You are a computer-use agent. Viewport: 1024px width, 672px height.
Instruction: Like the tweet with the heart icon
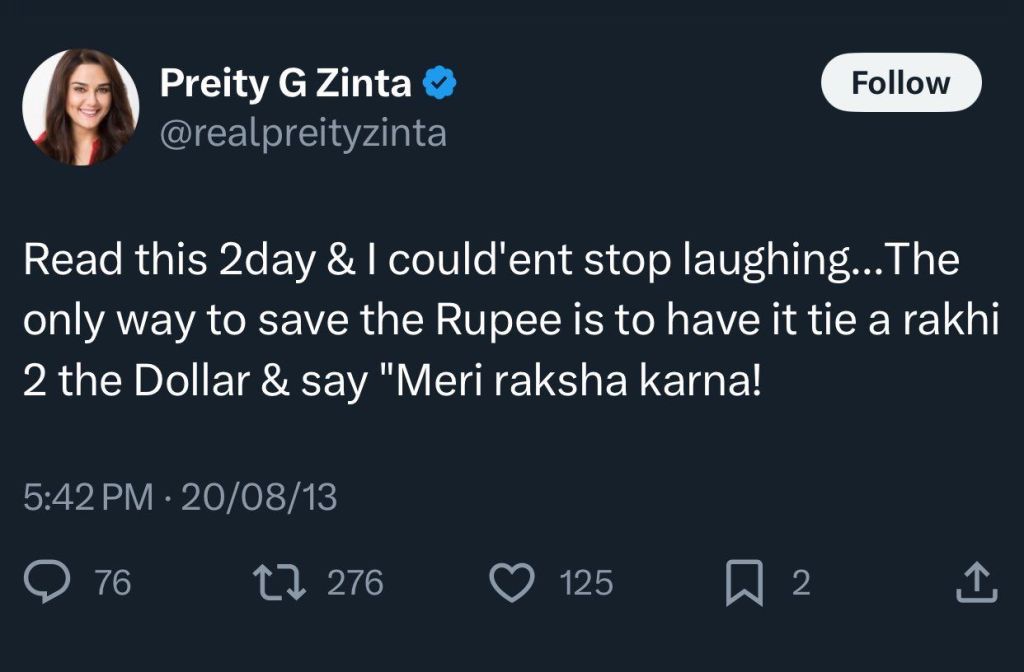click(x=516, y=582)
